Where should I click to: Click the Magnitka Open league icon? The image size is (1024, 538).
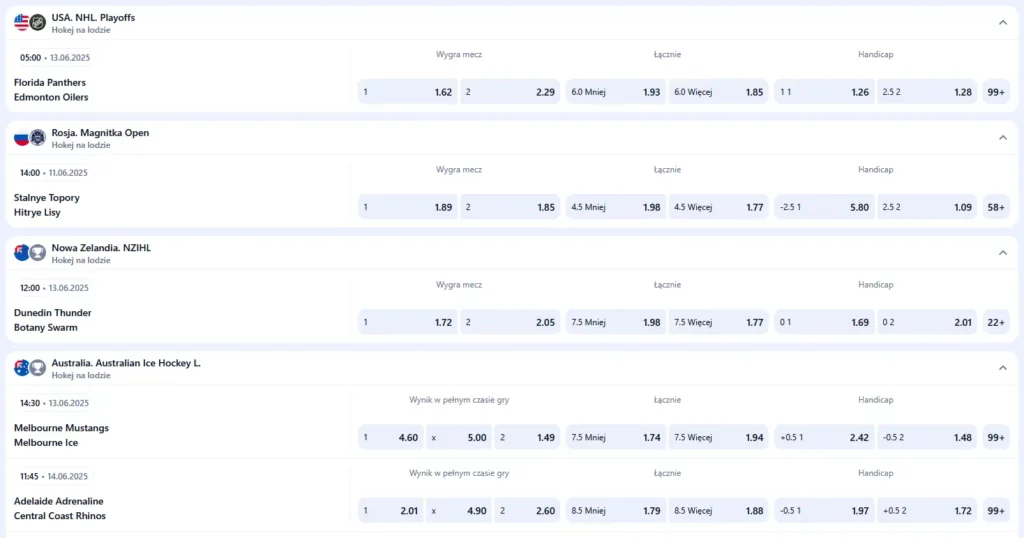click(x=38, y=137)
